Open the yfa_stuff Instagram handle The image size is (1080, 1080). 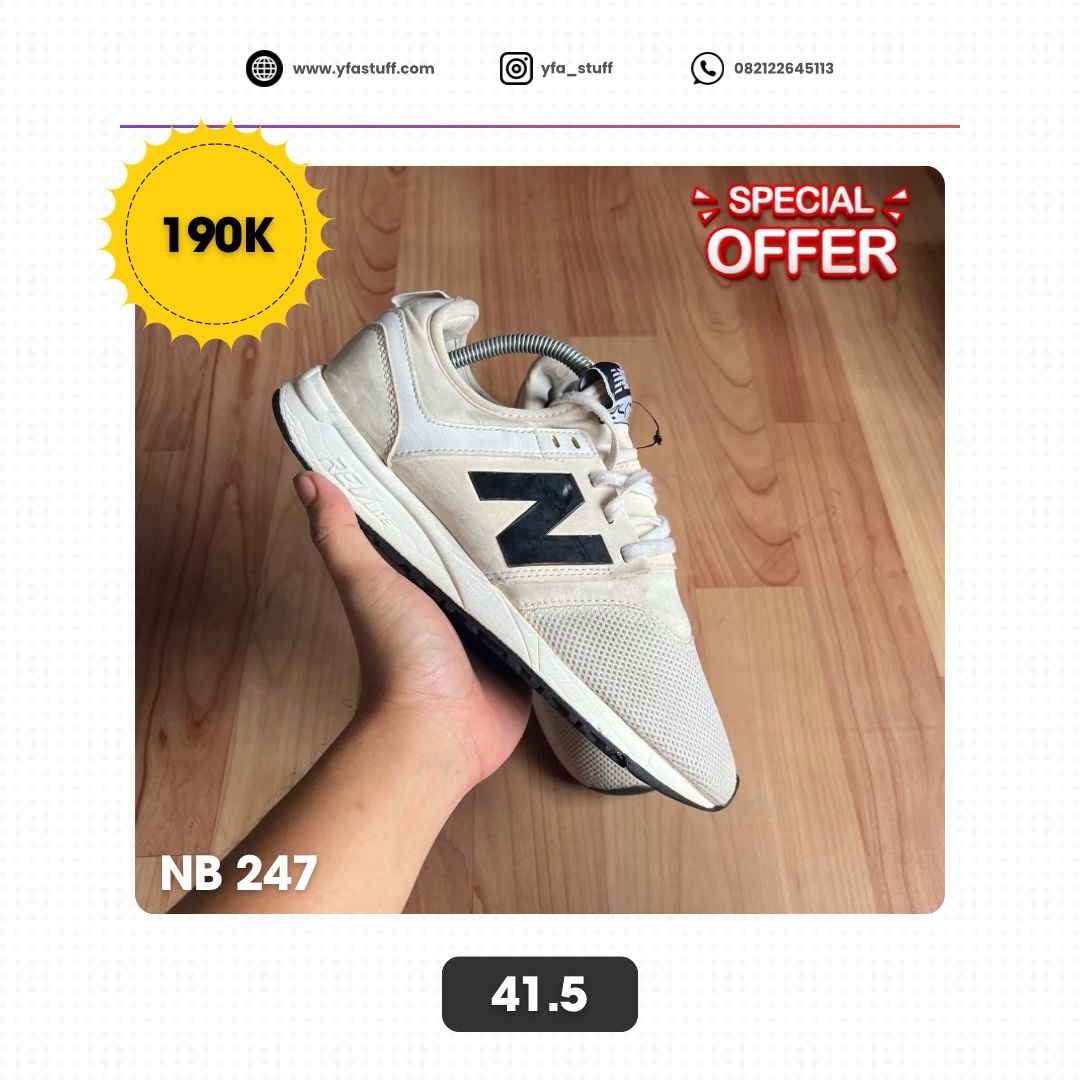click(577, 68)
